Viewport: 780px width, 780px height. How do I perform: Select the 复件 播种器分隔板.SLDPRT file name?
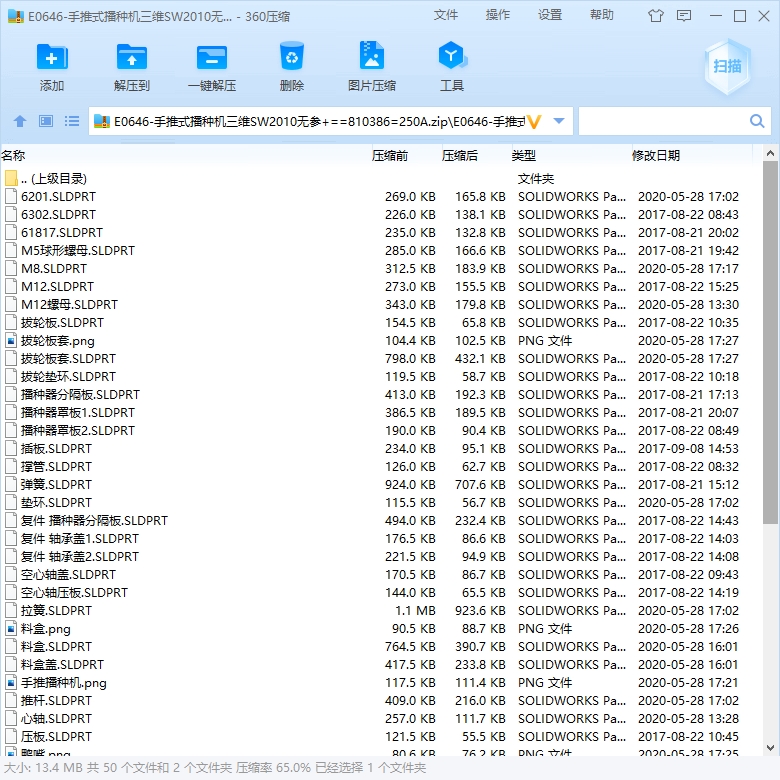click(94, 521)
